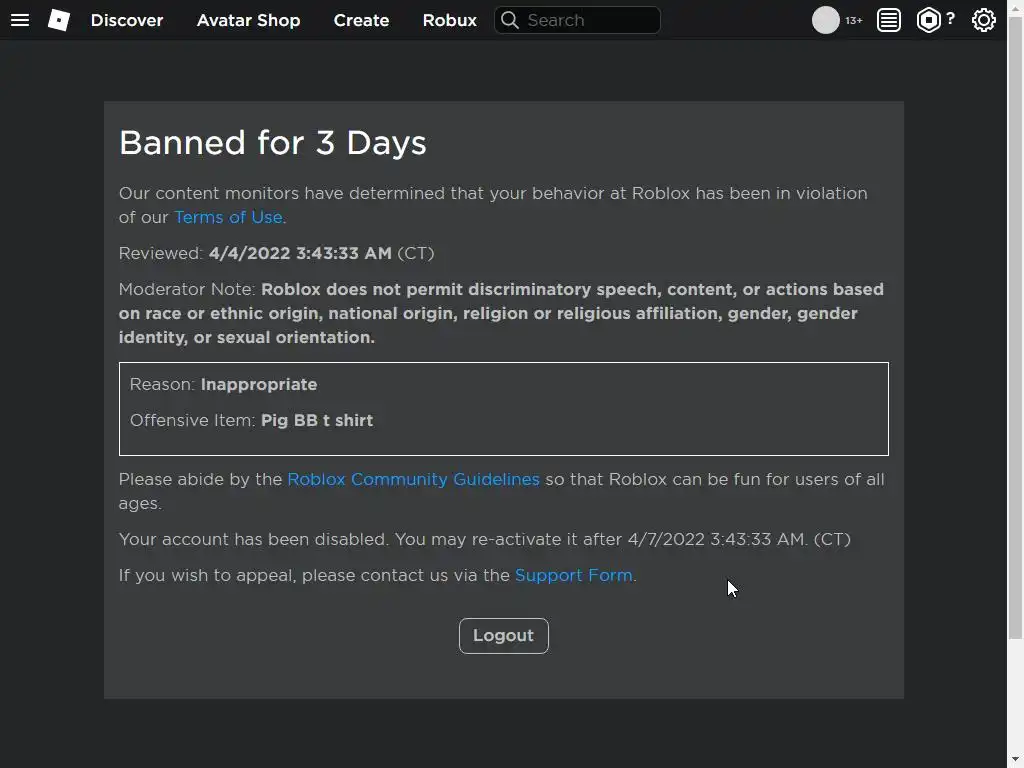Screen dimensions: 1024x768
Task: Click the Pig BB t shirt item text
Action: 317,421
